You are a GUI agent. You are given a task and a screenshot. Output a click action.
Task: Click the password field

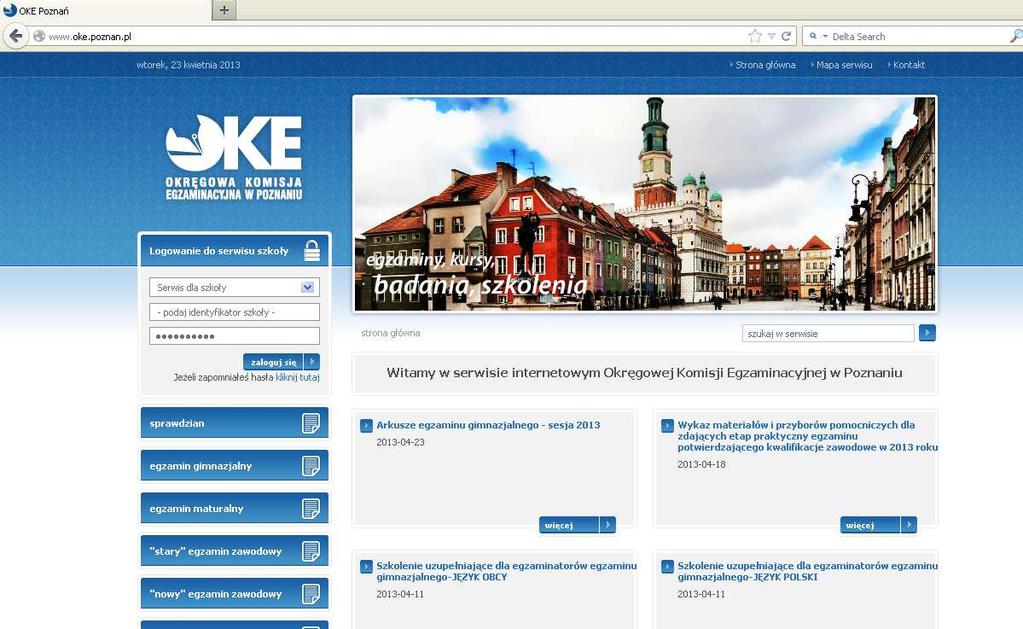click(x=234, y=336)
